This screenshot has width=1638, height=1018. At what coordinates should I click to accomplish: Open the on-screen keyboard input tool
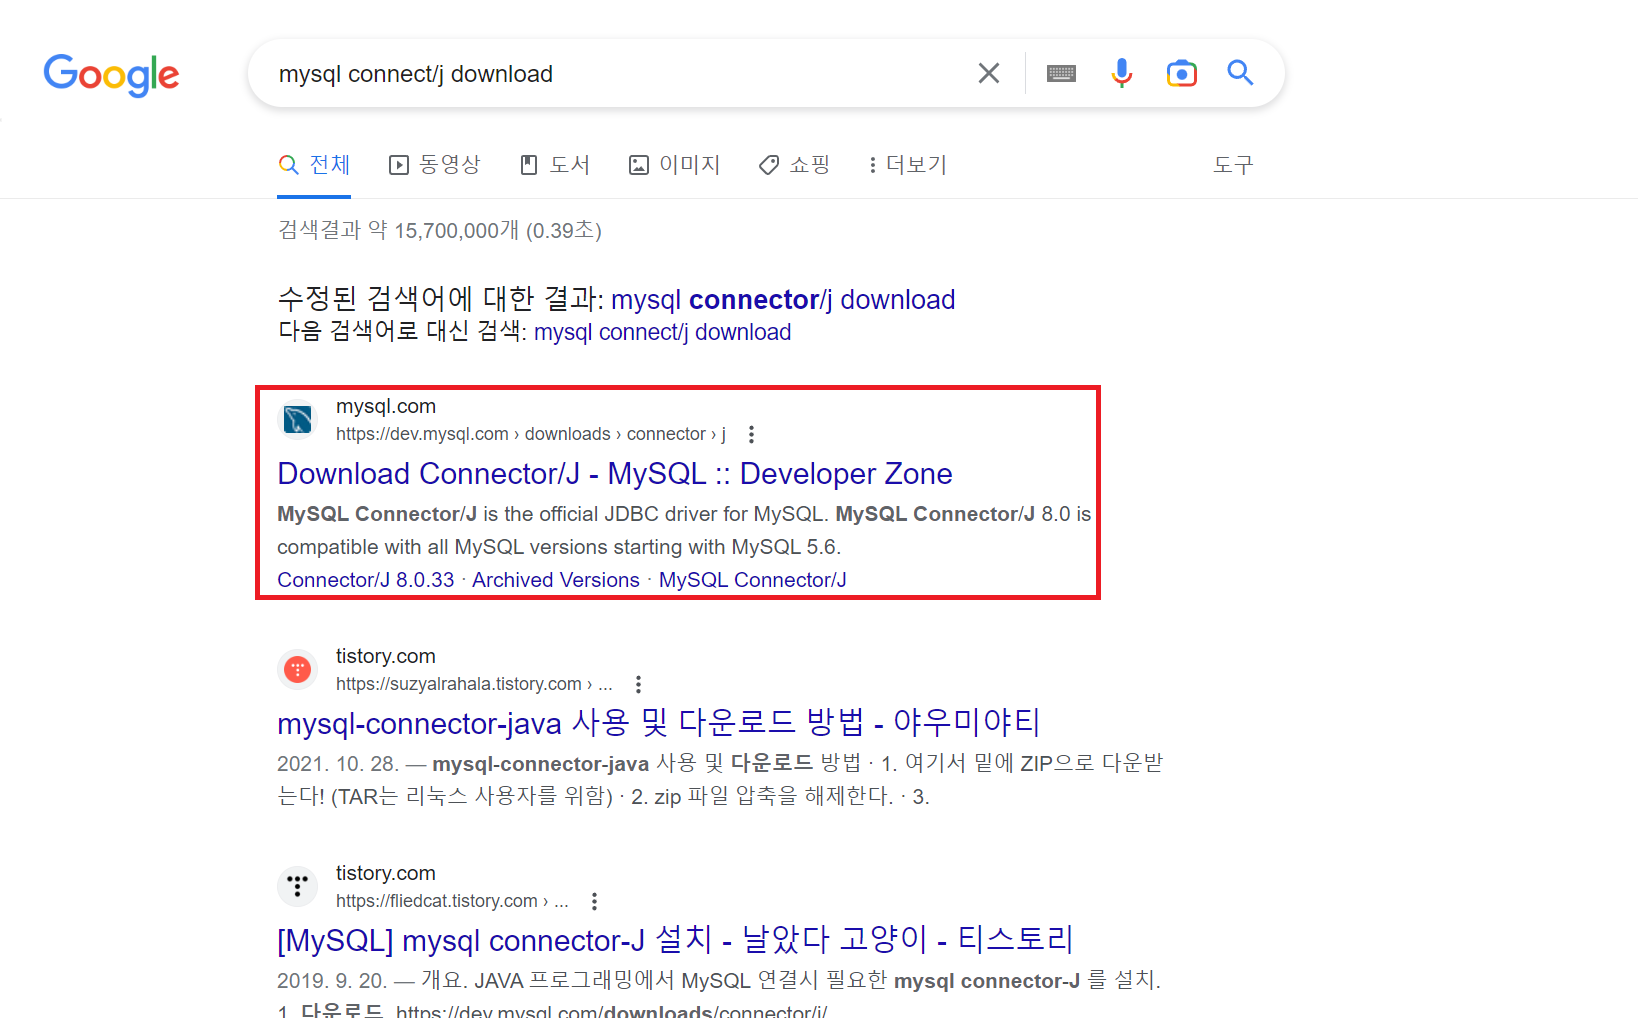[1061, 73]
